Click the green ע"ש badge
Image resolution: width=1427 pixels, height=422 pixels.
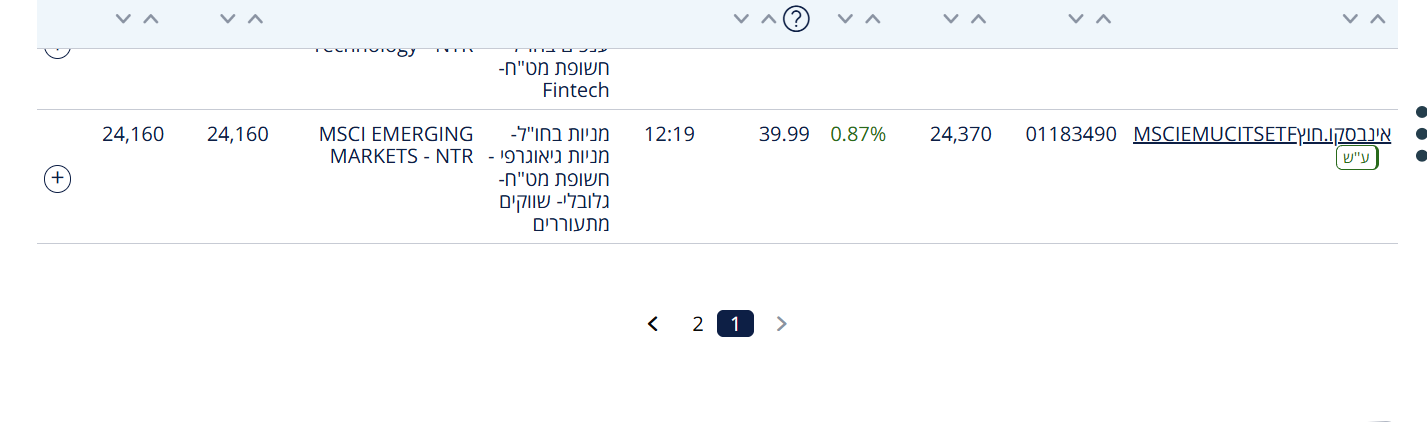point(1357,157)
